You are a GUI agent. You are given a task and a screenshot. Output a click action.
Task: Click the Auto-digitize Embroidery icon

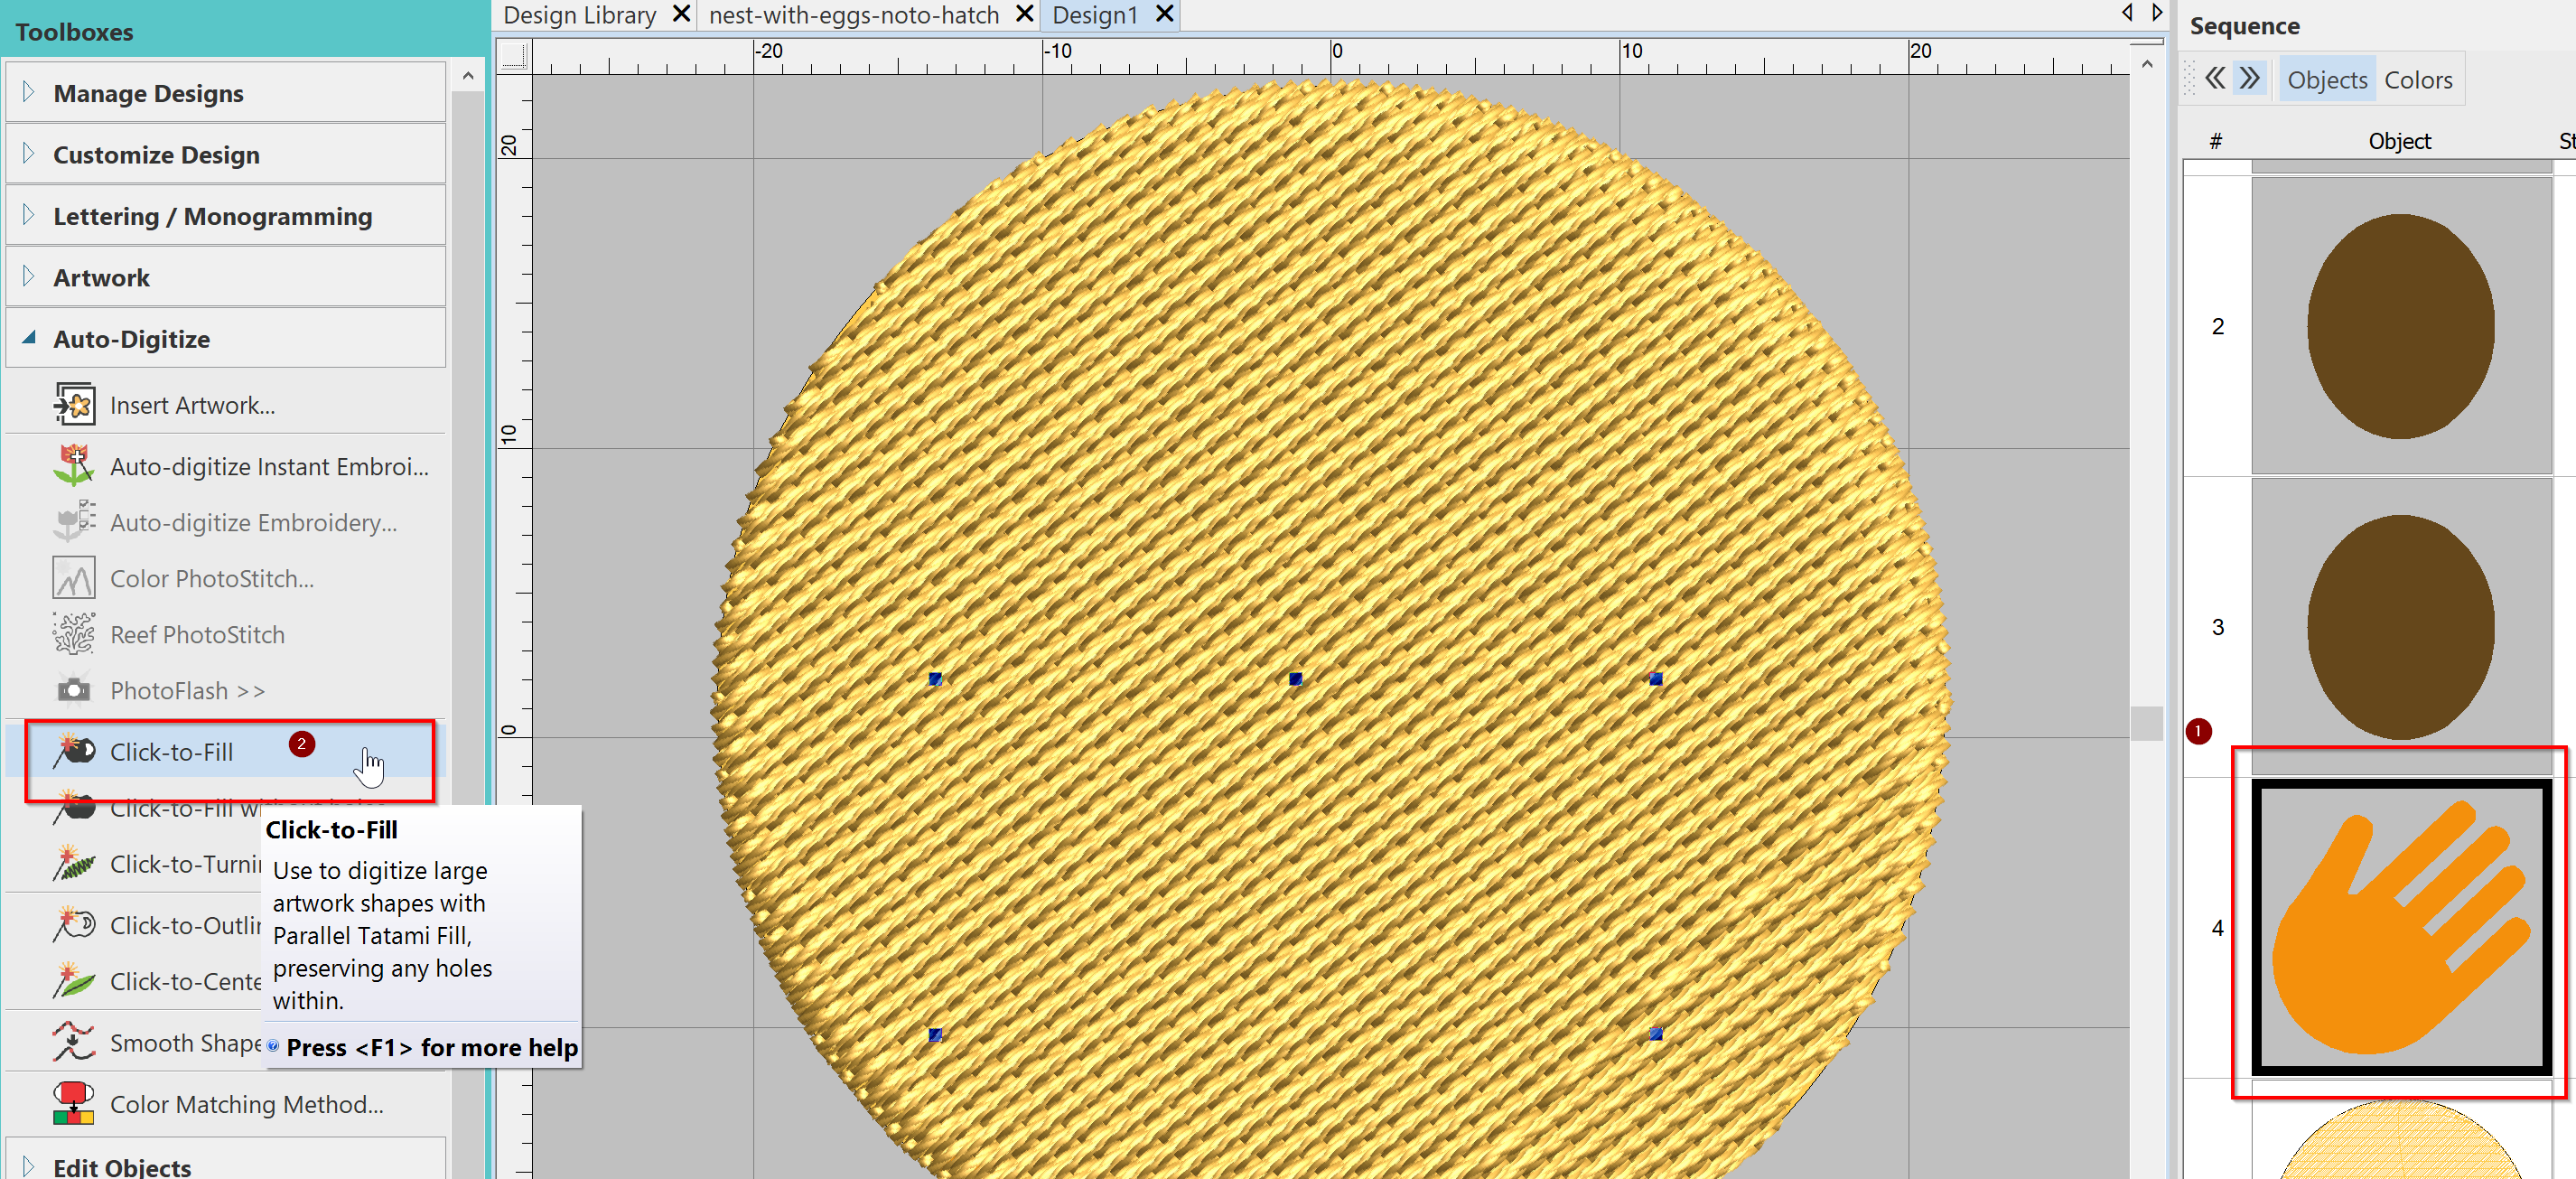tap(74, 522)
